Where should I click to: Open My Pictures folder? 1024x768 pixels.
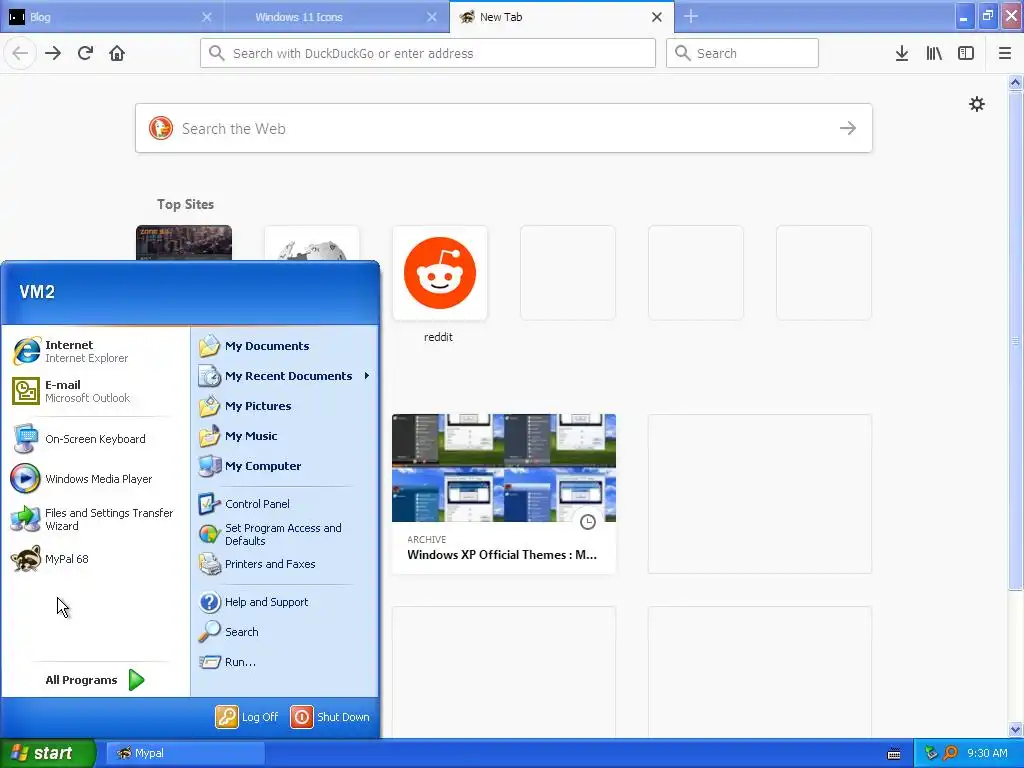coord(246,406)
